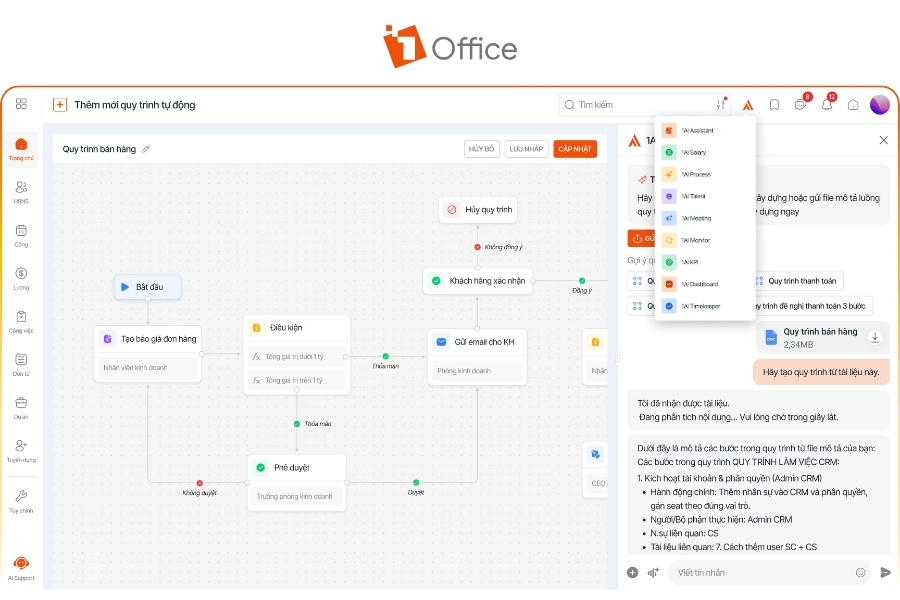This screenshot has width=900, height=600.
Task: Open the 1AI assistant icon in top bar
Action: 747,105
